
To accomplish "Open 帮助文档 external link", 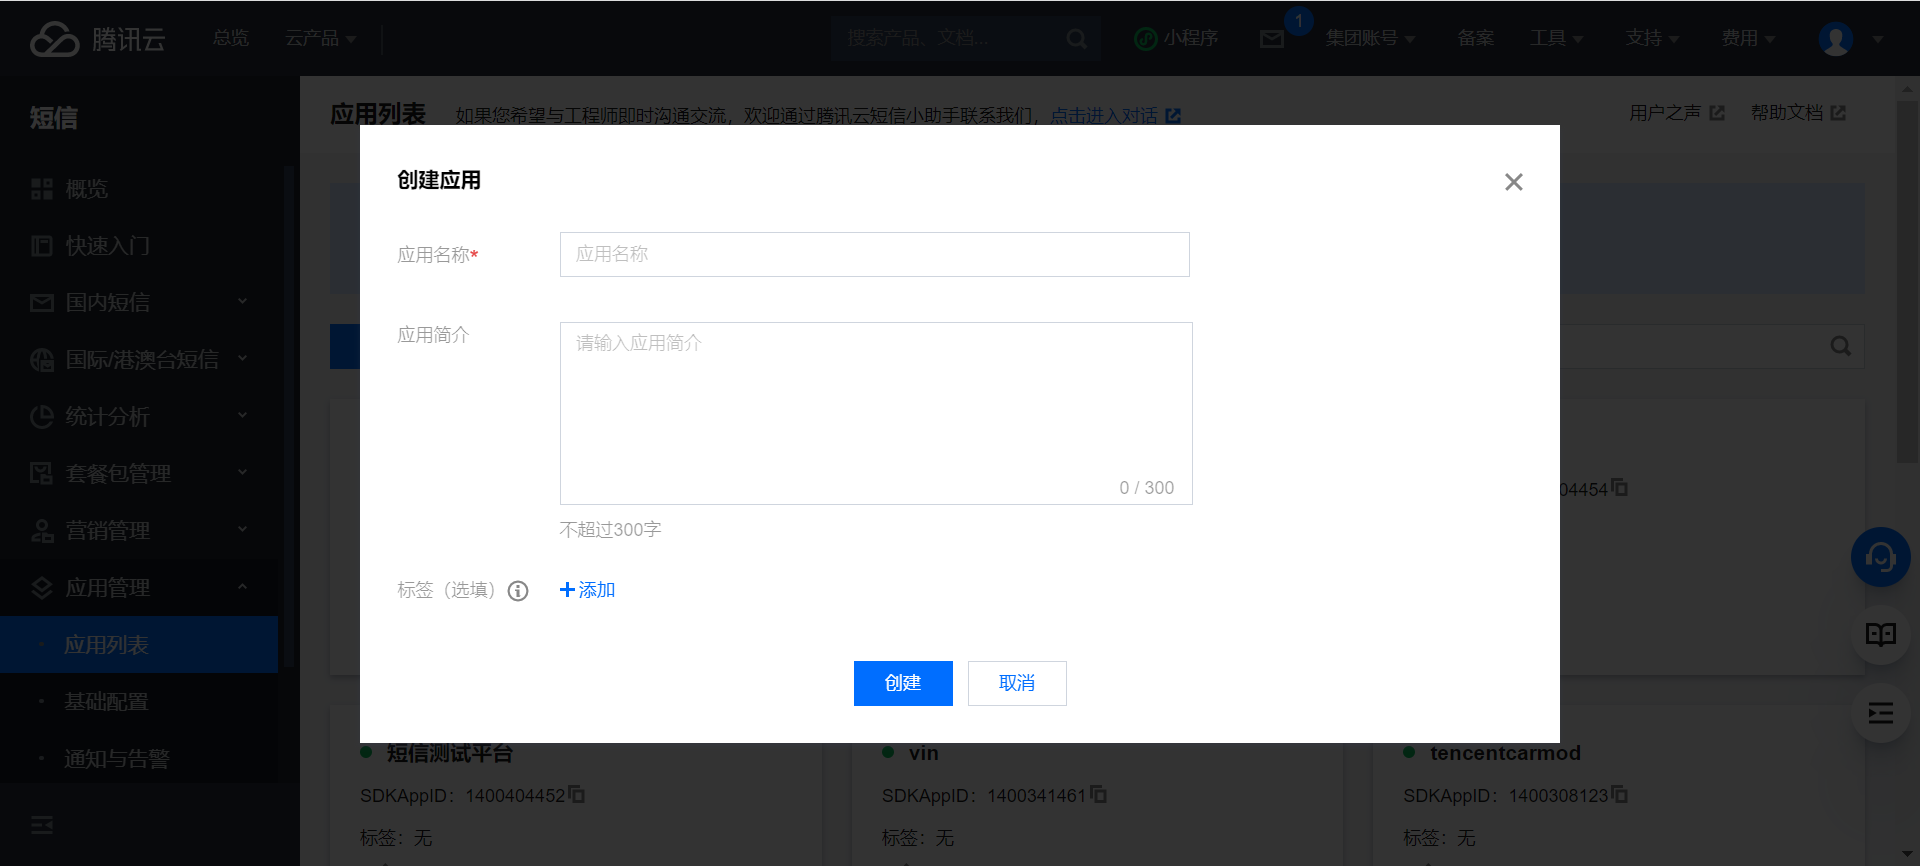I will pos(1798,113).
